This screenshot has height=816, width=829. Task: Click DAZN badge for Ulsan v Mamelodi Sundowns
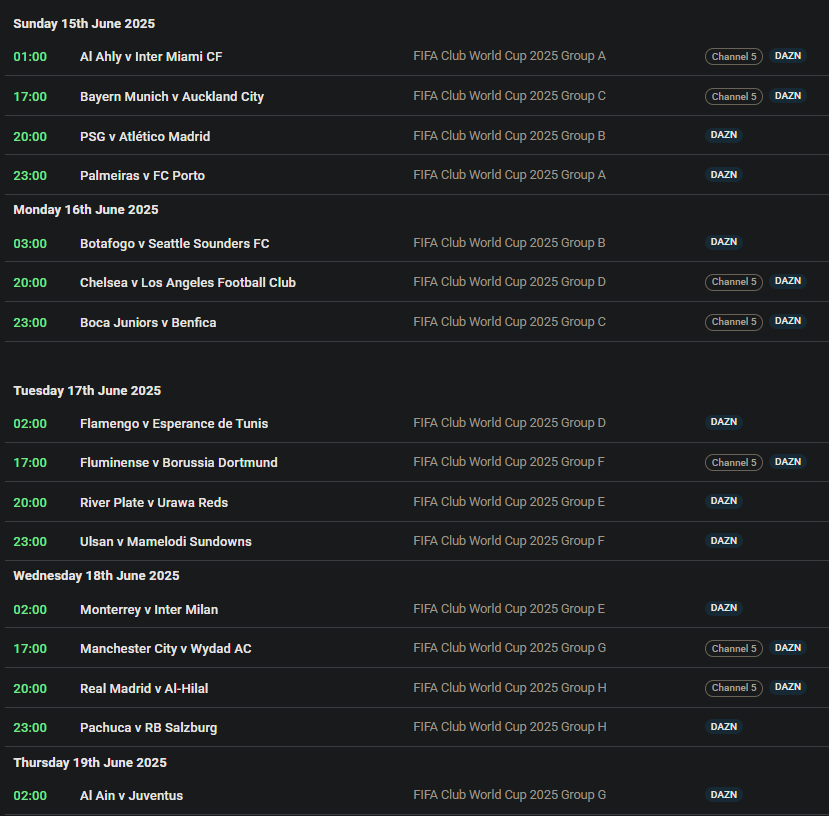tap(723, 540)
